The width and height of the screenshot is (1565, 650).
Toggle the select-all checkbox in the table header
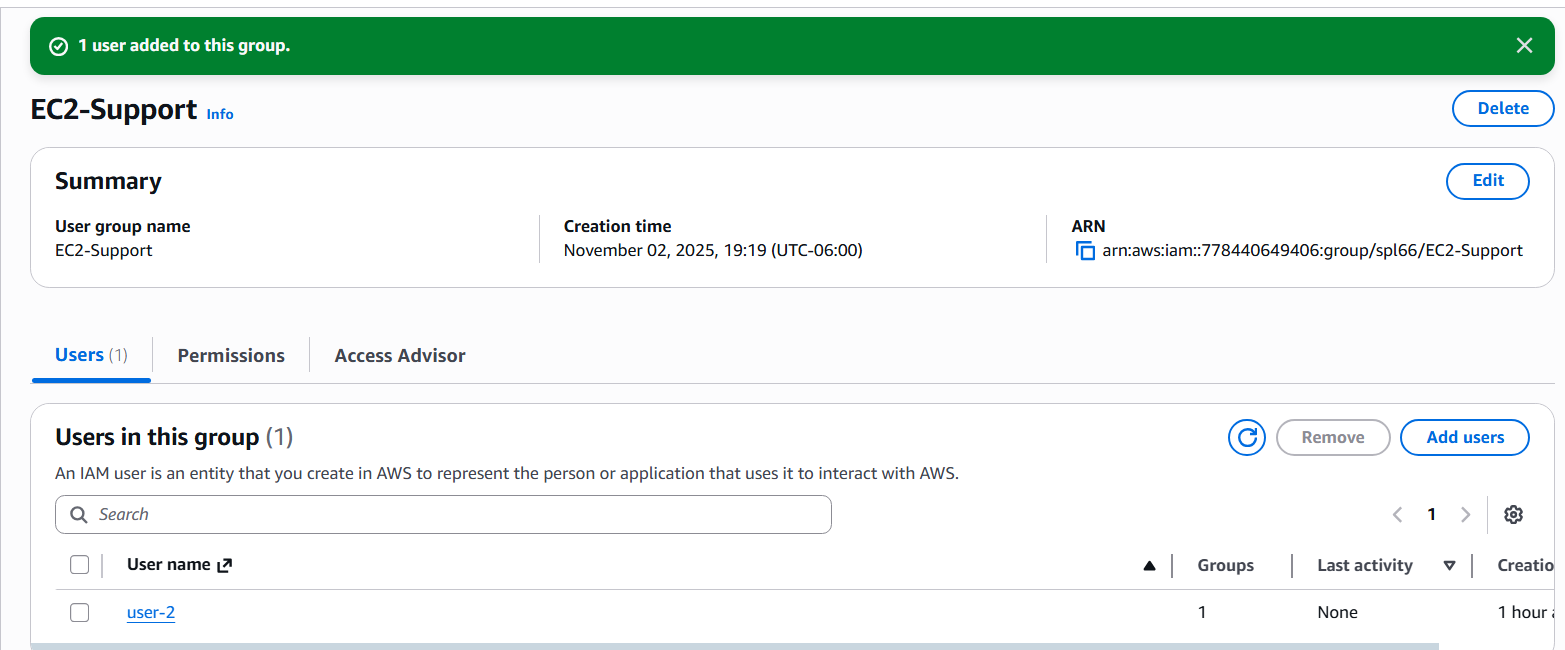pos(79,564)
